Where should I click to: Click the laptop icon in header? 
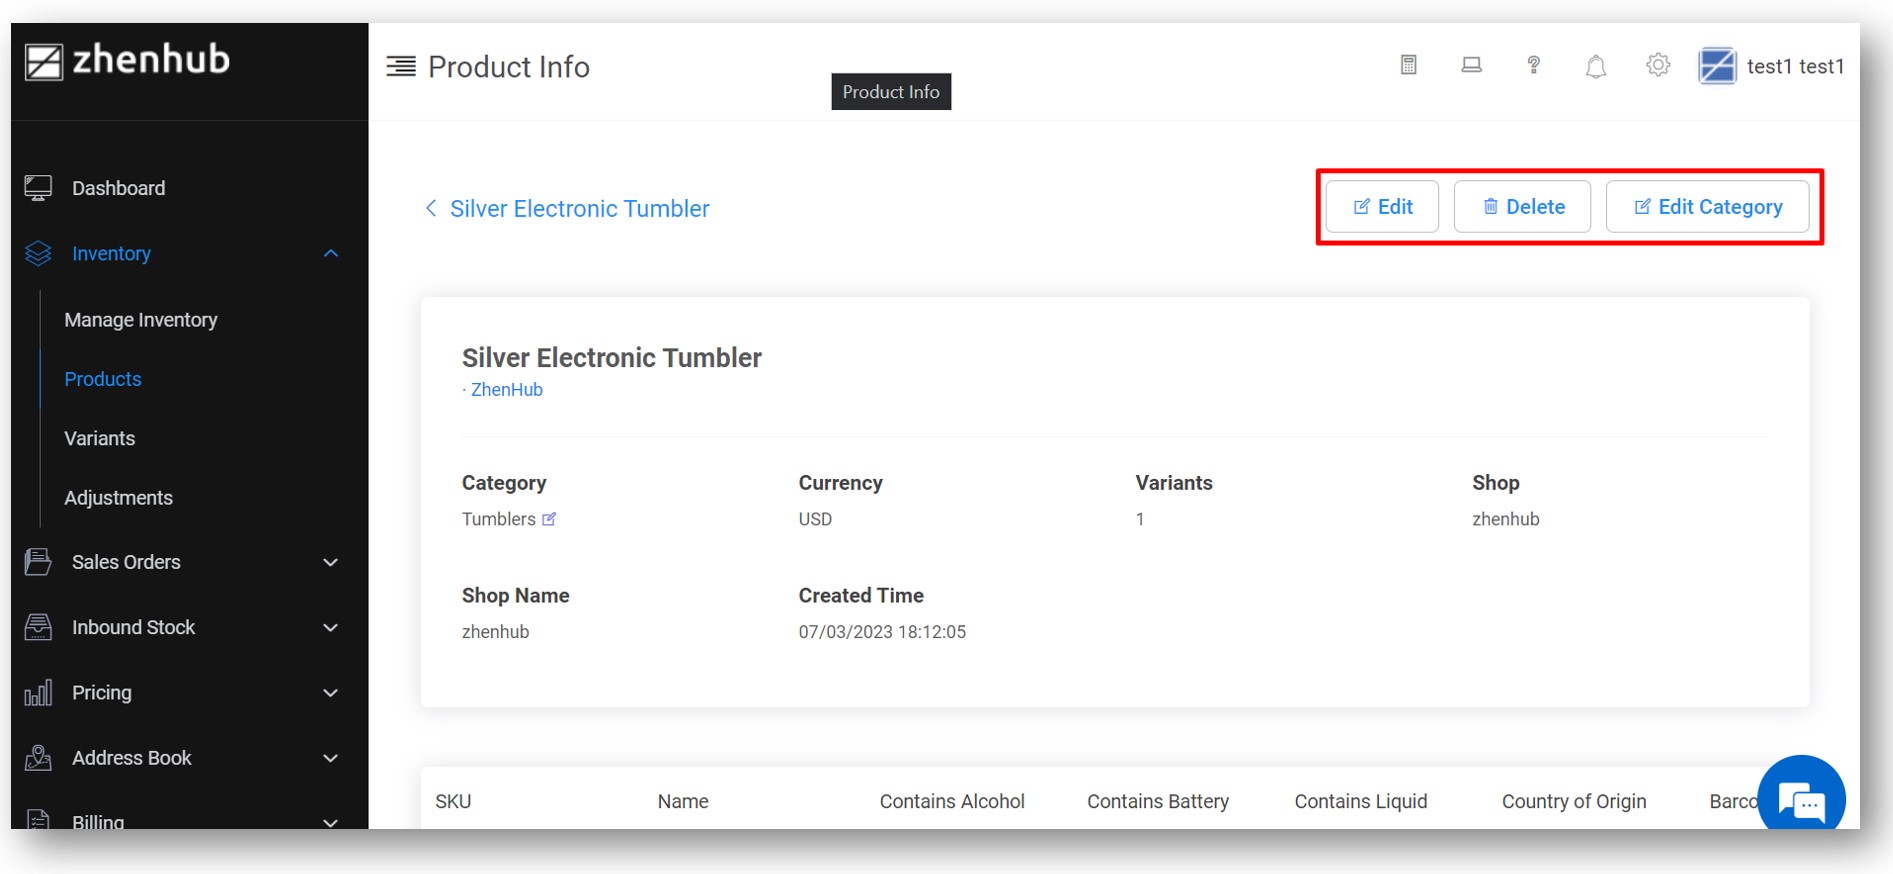click(1471, 66)
